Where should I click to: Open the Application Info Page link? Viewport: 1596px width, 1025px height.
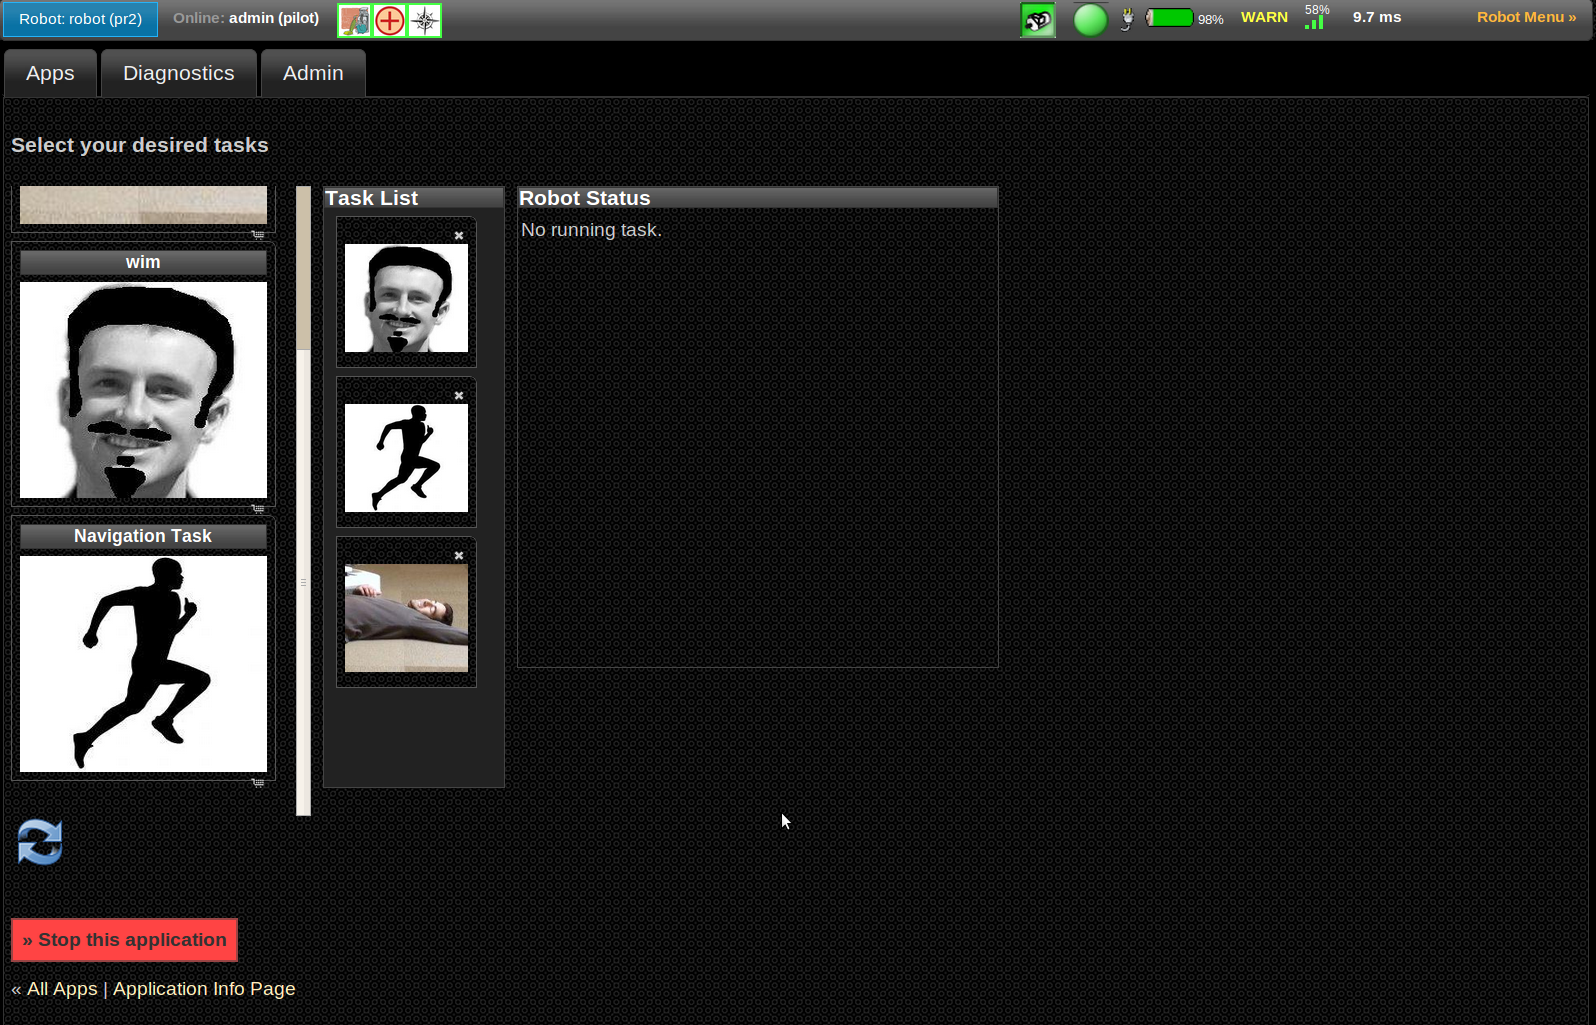pos(204,989)
